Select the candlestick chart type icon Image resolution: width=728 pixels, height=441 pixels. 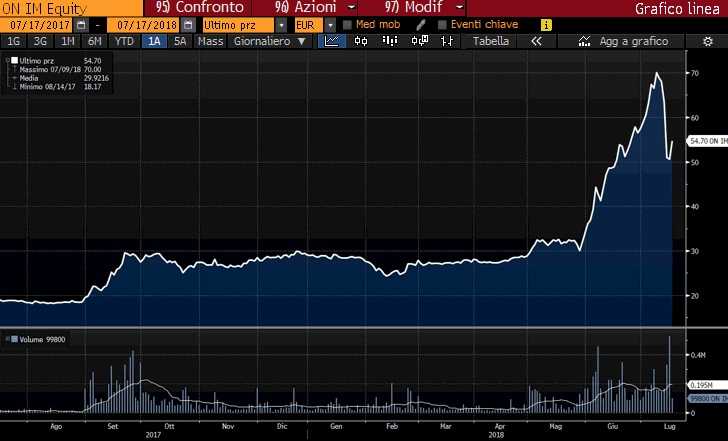(361, 41)
